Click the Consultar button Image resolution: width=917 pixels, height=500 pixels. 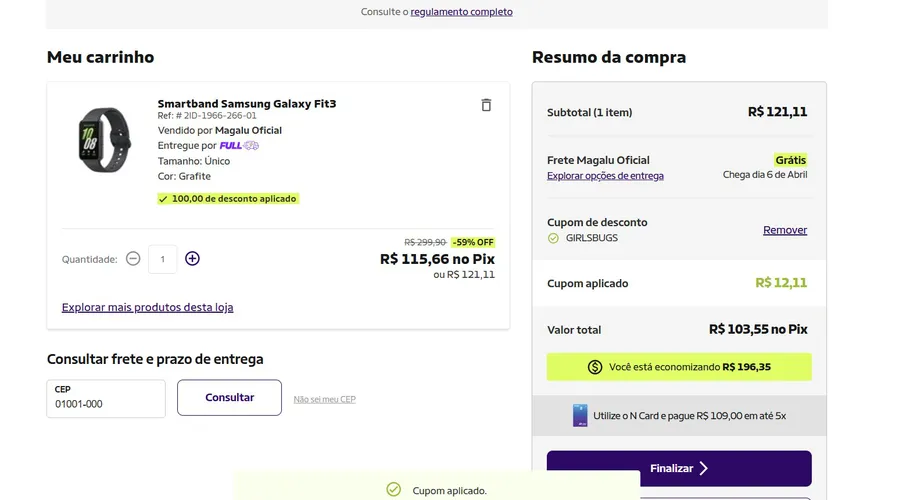[229, 398]
